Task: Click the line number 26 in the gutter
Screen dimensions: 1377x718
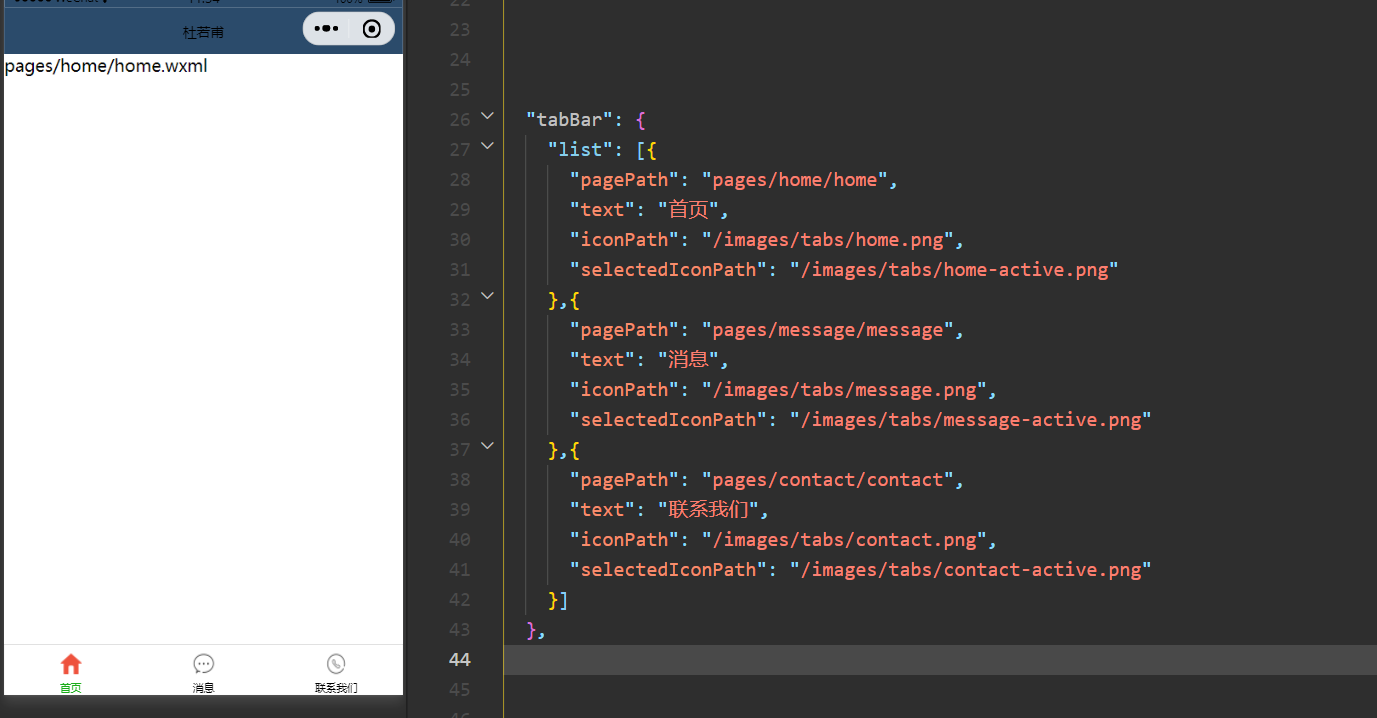Action: [x=460, y=120]
